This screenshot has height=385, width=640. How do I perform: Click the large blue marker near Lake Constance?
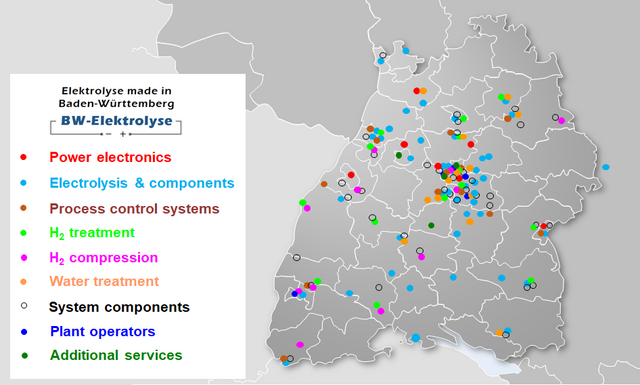416,338
